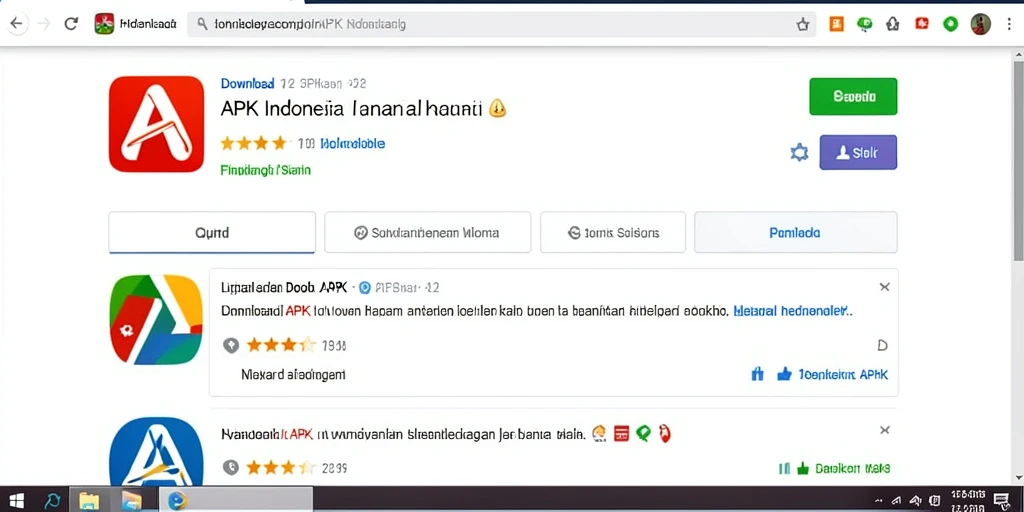Select the Qund tab
The image size is (1024, 512).
click(x=212, y=232)
